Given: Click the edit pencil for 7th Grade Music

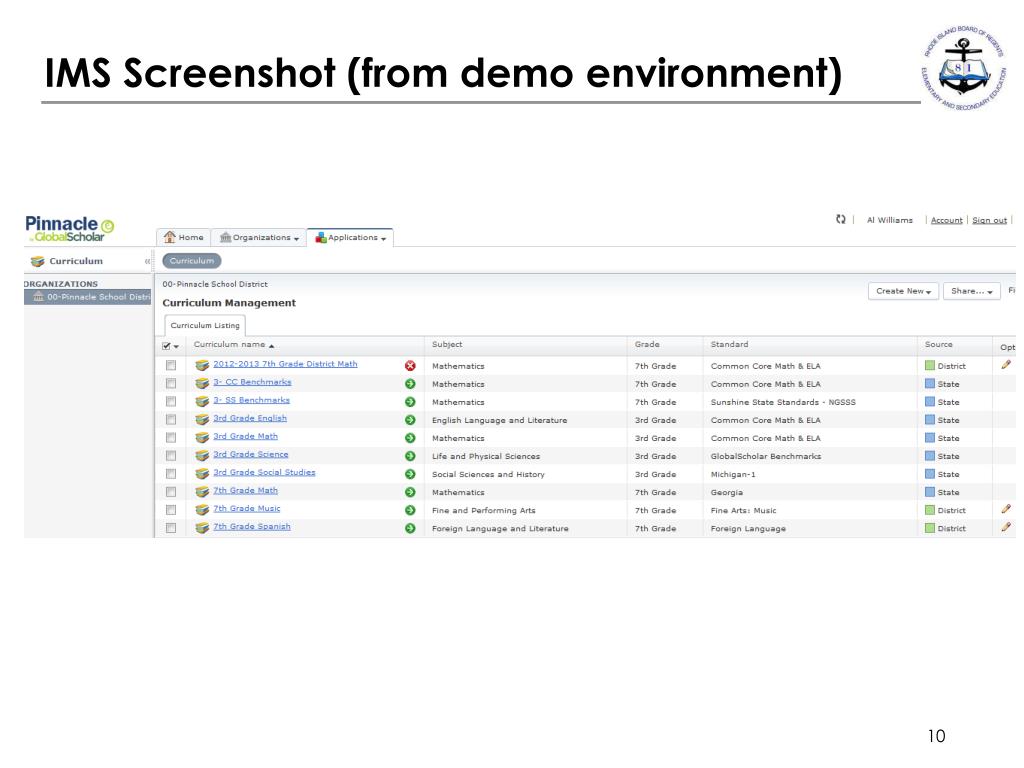Looking at the screenshot, I should (x=1006, y=509).
